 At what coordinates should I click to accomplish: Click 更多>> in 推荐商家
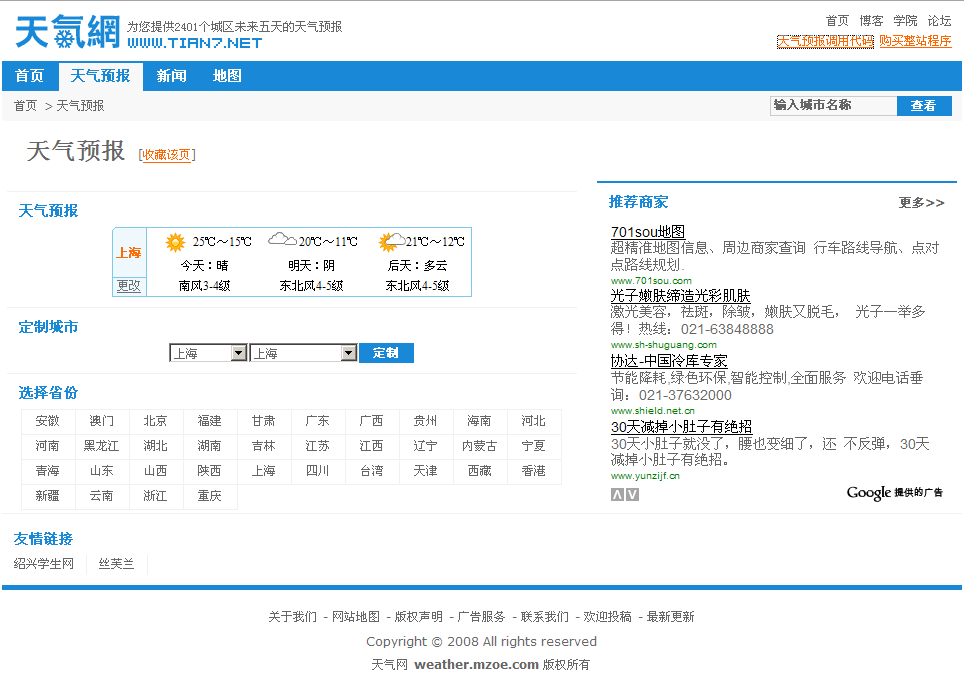pyautogui.click(x=921, y=203)
